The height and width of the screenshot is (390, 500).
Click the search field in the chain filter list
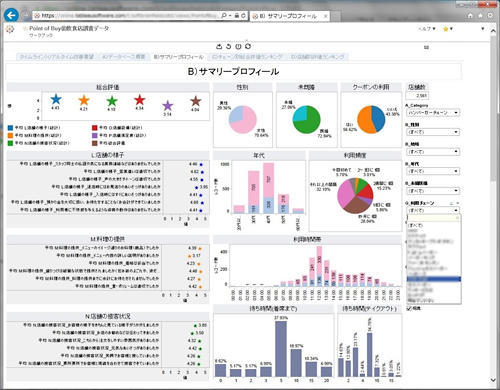[x=433, y=218]
